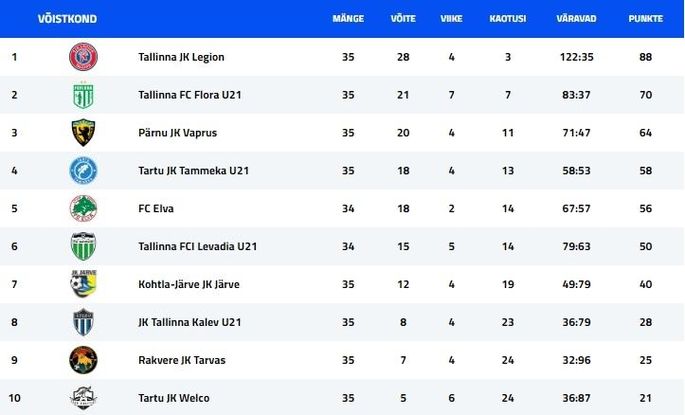Open the Rakvere JK Tarvas team link
Viewport: 685px width, 415px height.
tap(182, 360)
